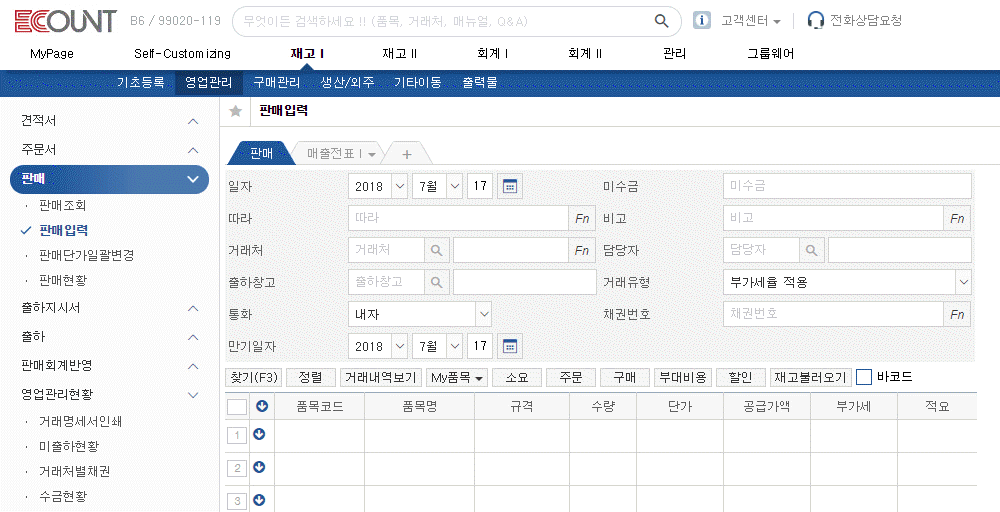Click the down-arrow icon in grid header

click(261, 406)
